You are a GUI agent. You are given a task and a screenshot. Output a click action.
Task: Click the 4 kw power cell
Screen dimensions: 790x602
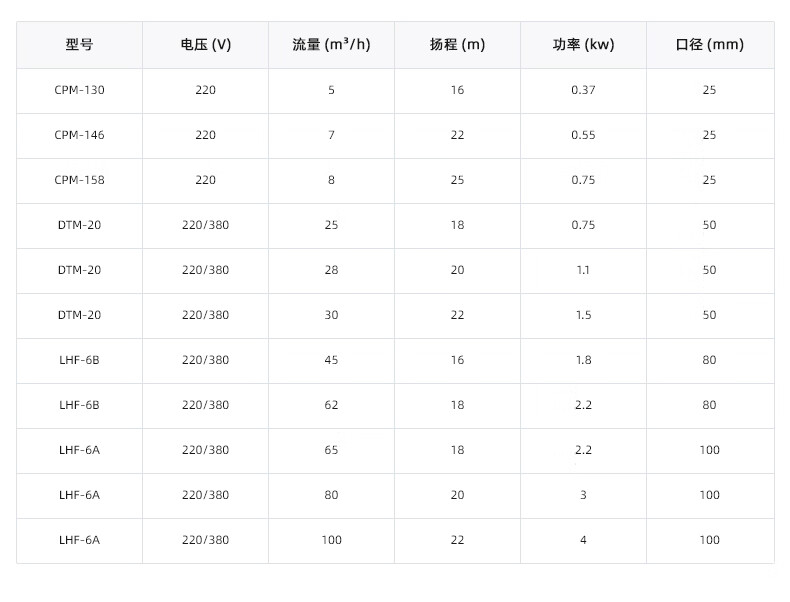tap(583, 540)
